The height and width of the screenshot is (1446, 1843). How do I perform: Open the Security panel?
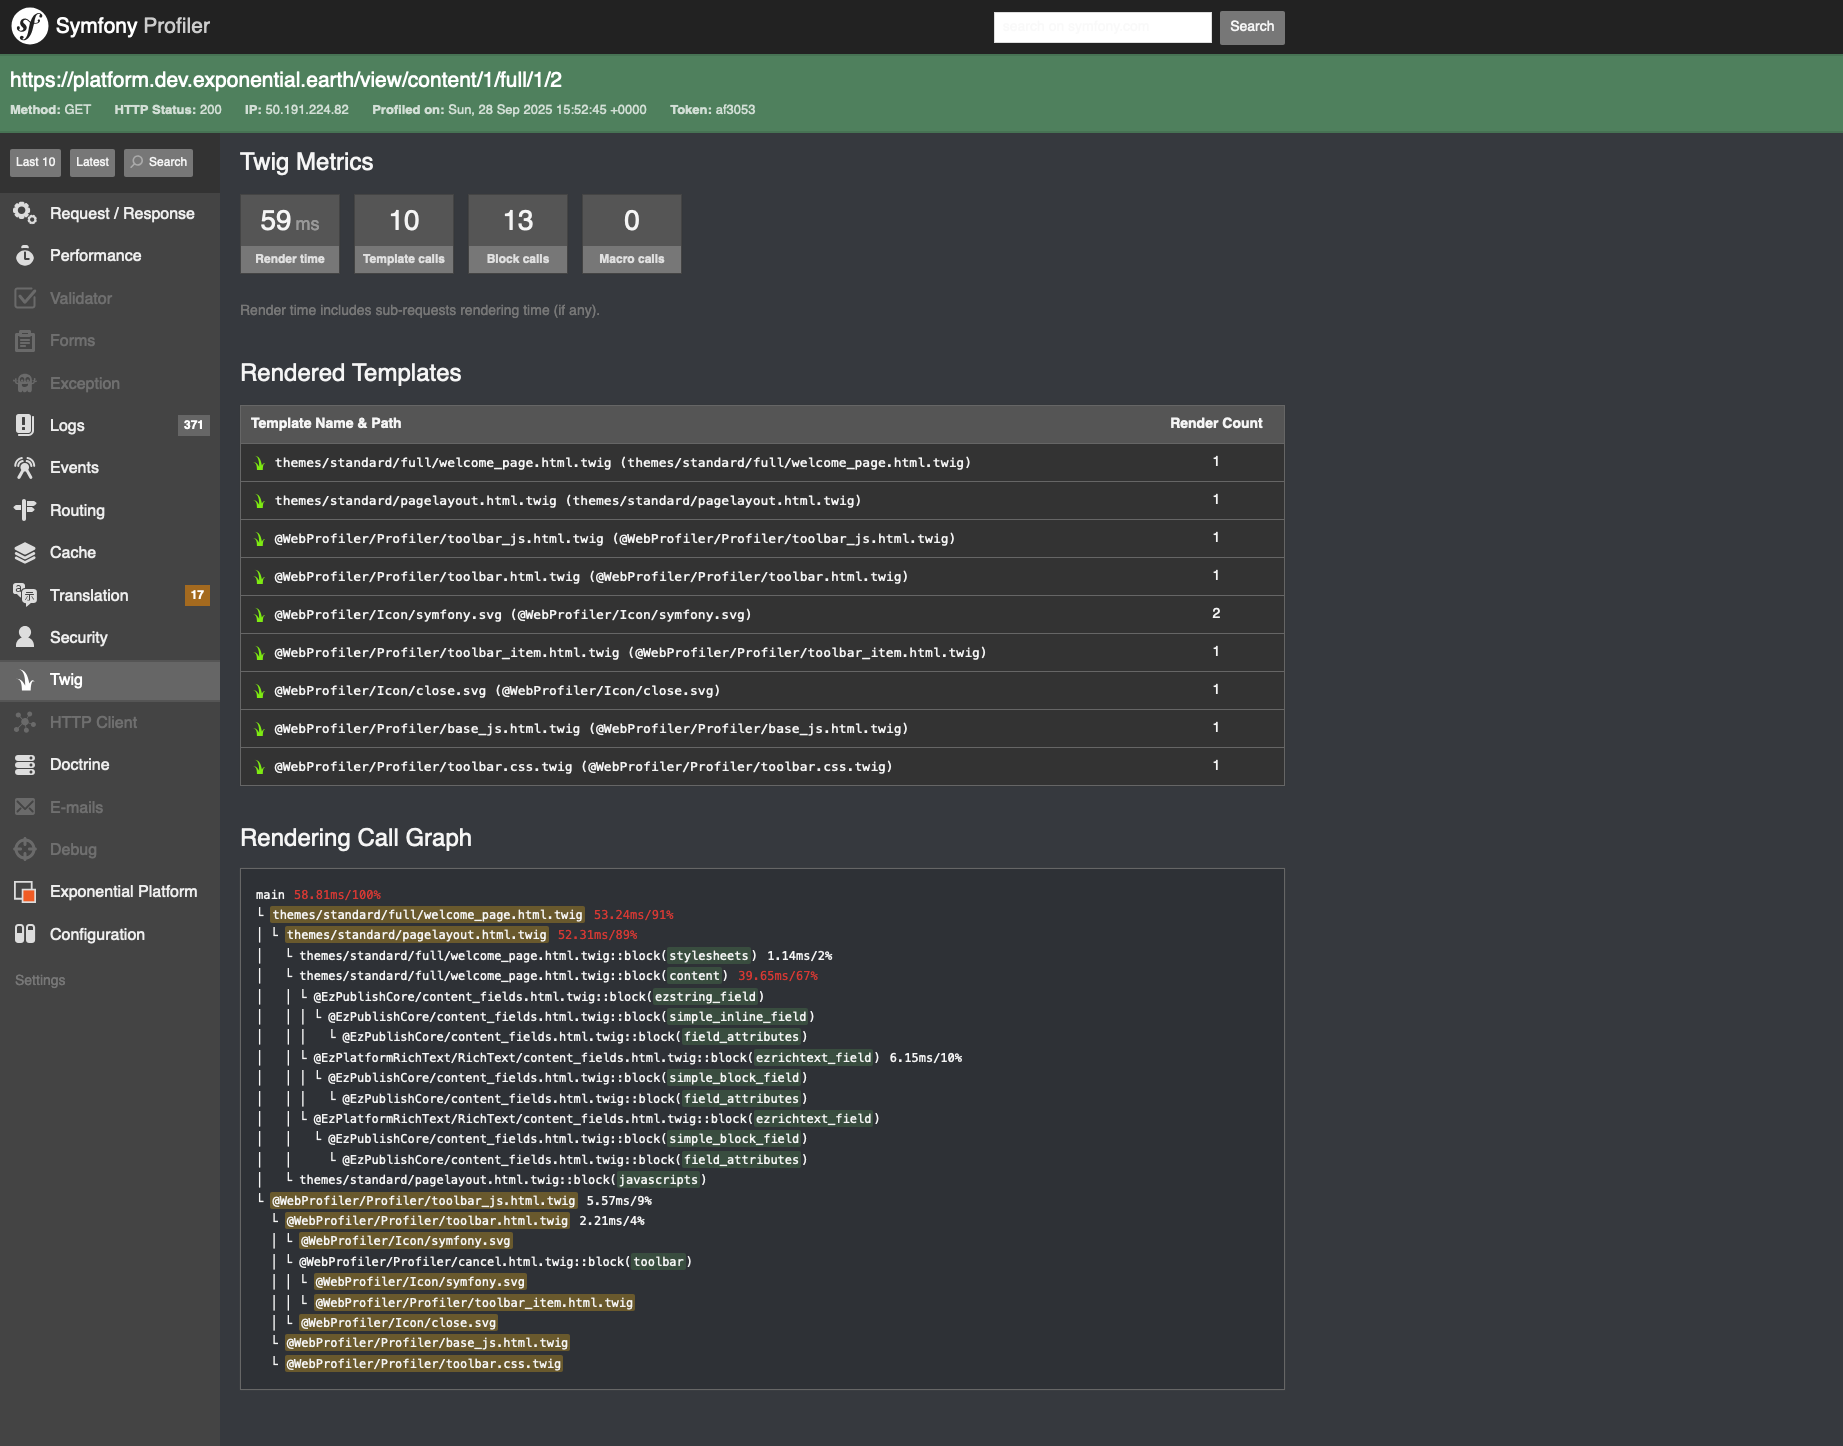[78, 637]
